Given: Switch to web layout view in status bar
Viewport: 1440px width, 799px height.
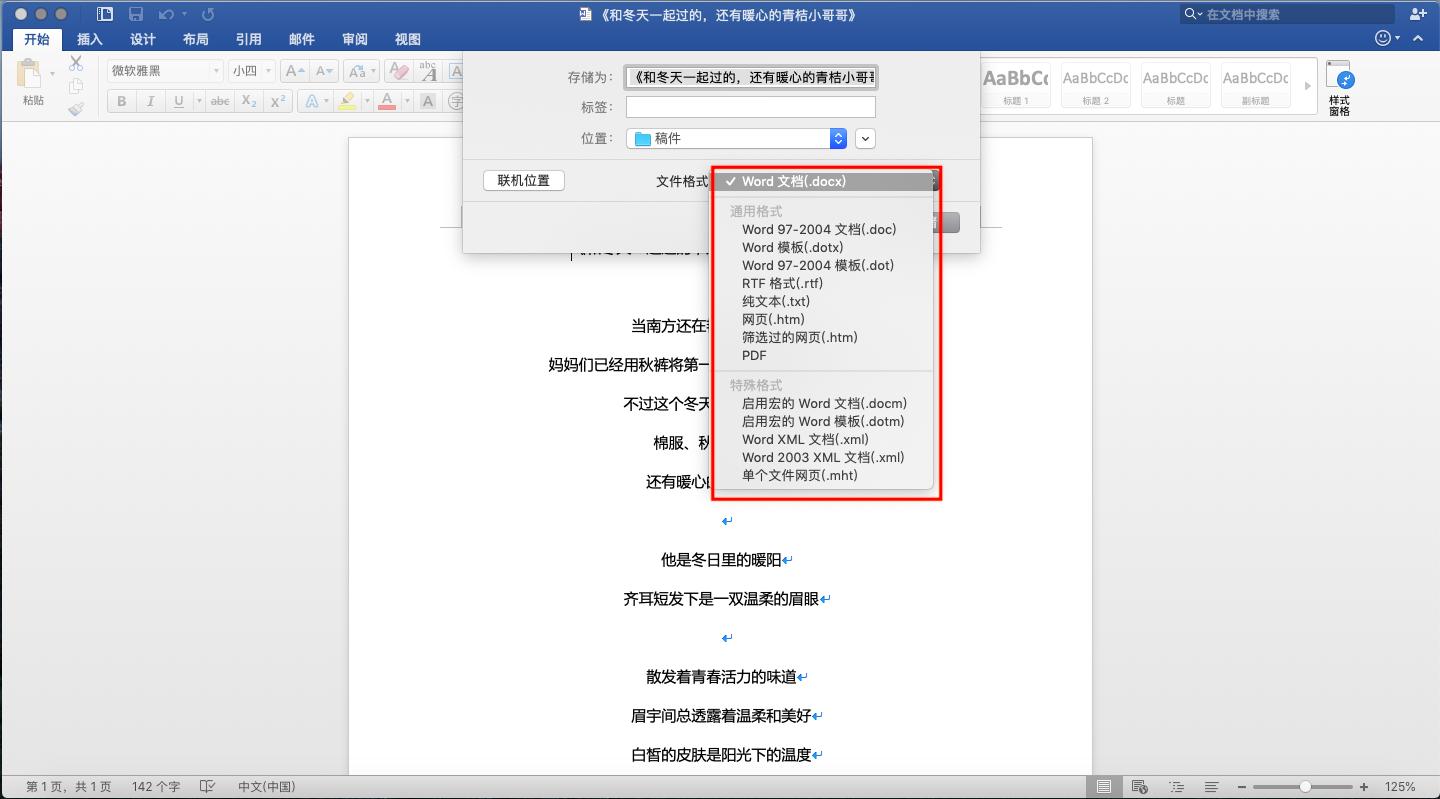Looking at the screenshot, I should [1138, 787].
